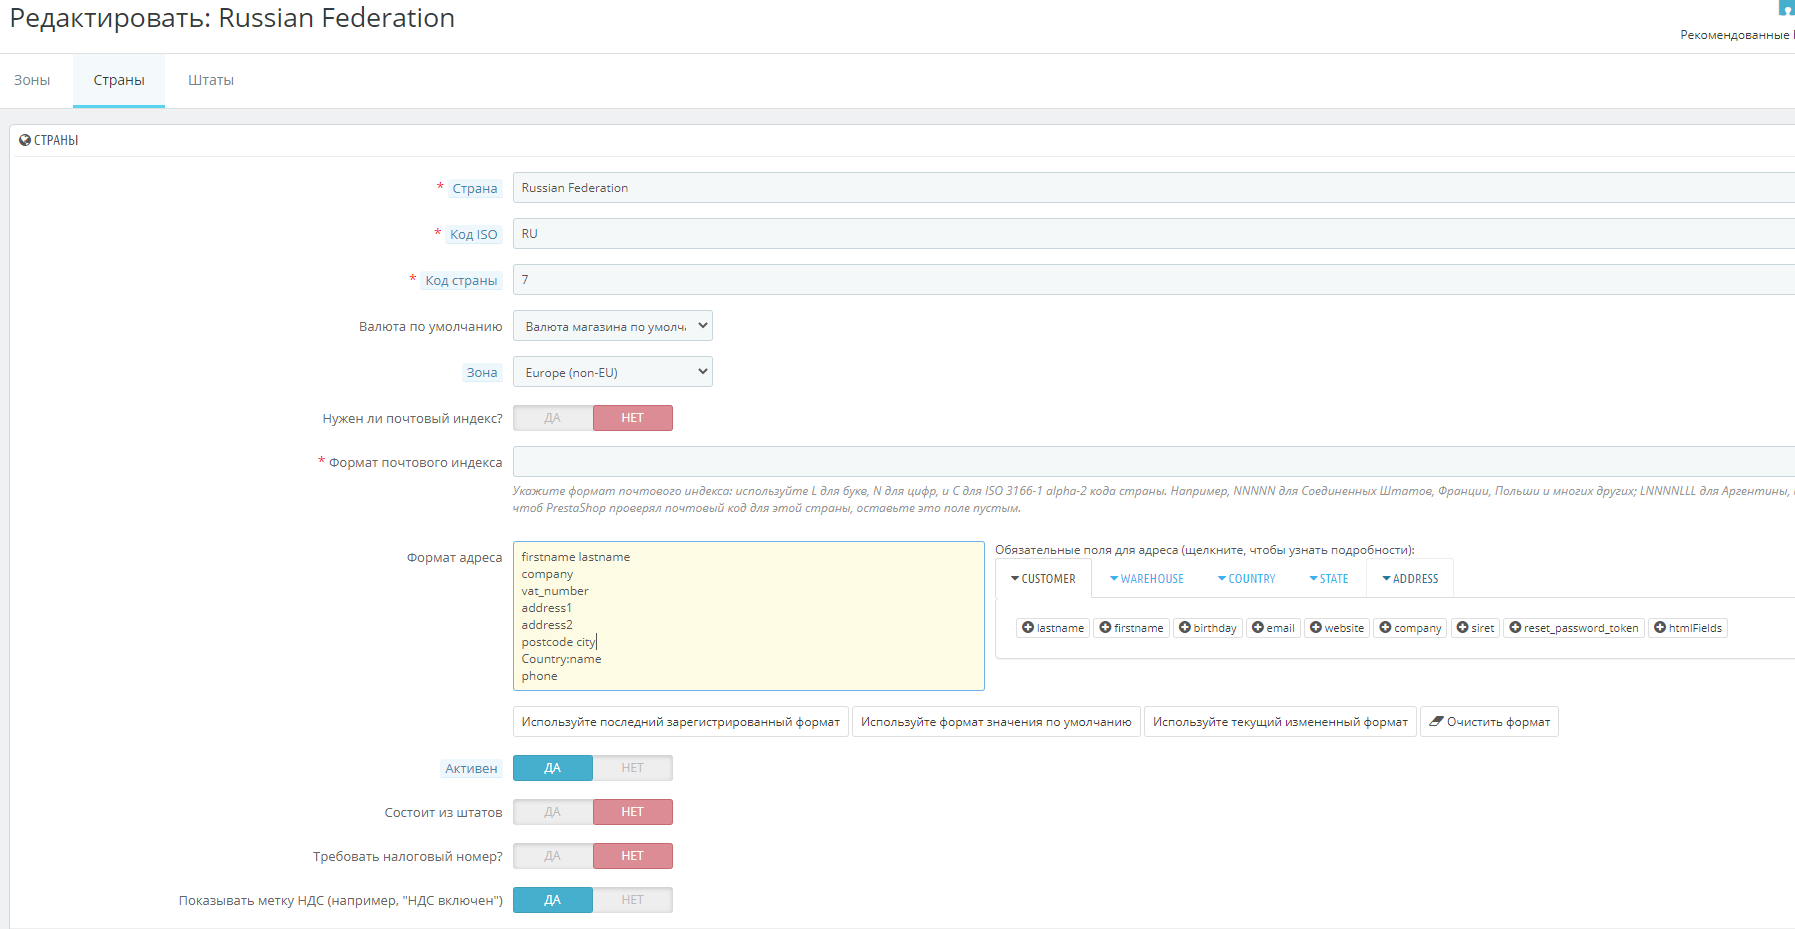
Task: Disable Активен with the НЕТ option
Action: (x=633, y=768)
